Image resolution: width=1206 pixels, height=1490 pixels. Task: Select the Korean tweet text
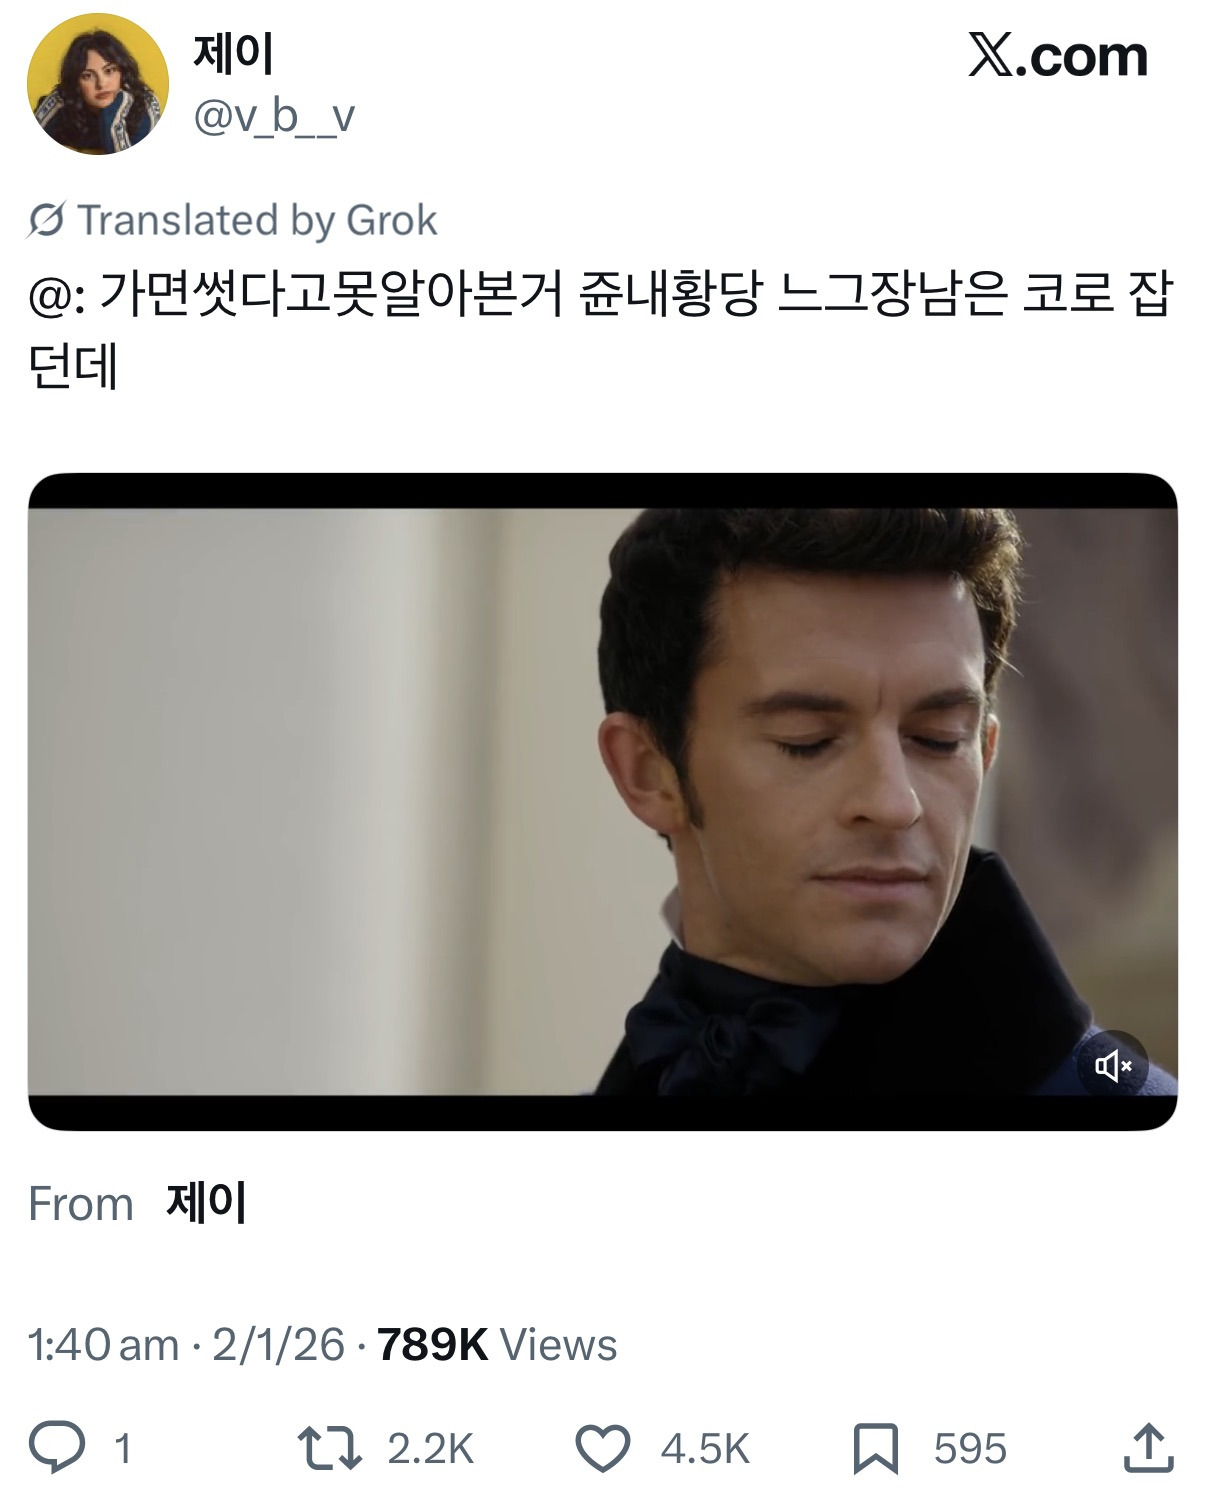pyautogui.click(x=600, y=331)
